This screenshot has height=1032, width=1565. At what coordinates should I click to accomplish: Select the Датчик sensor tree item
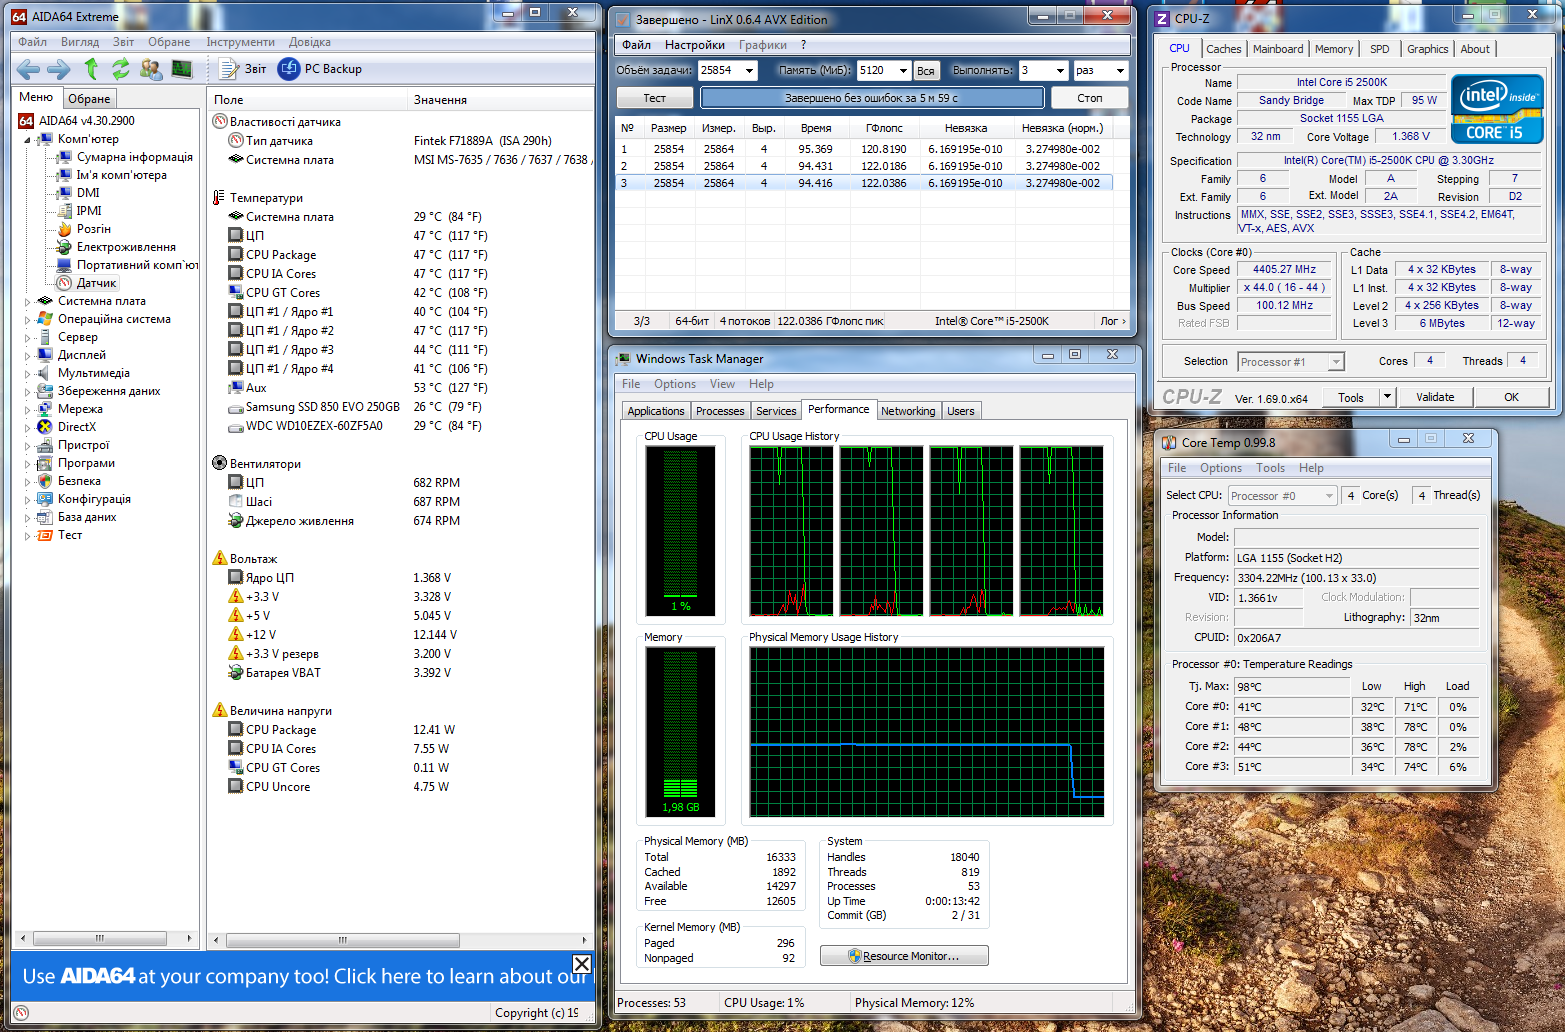(x=87, y=283)
